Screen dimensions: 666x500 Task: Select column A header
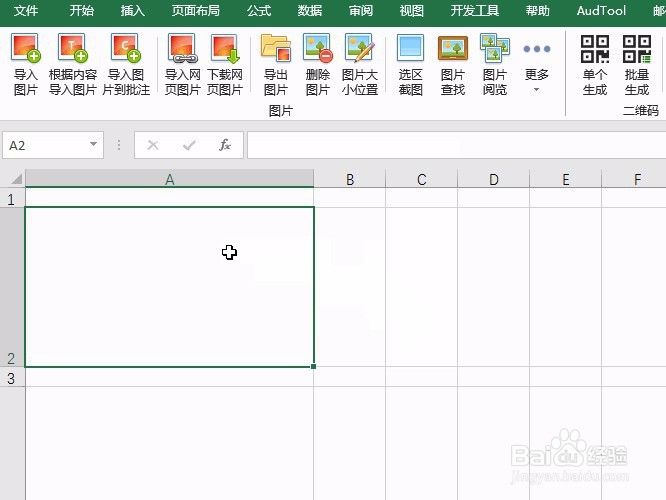point(169,179)
